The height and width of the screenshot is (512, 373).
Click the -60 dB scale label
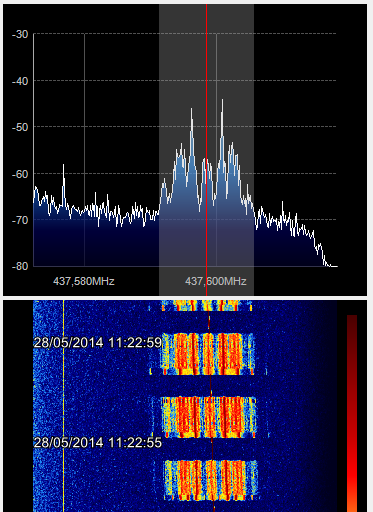(20, 174)
